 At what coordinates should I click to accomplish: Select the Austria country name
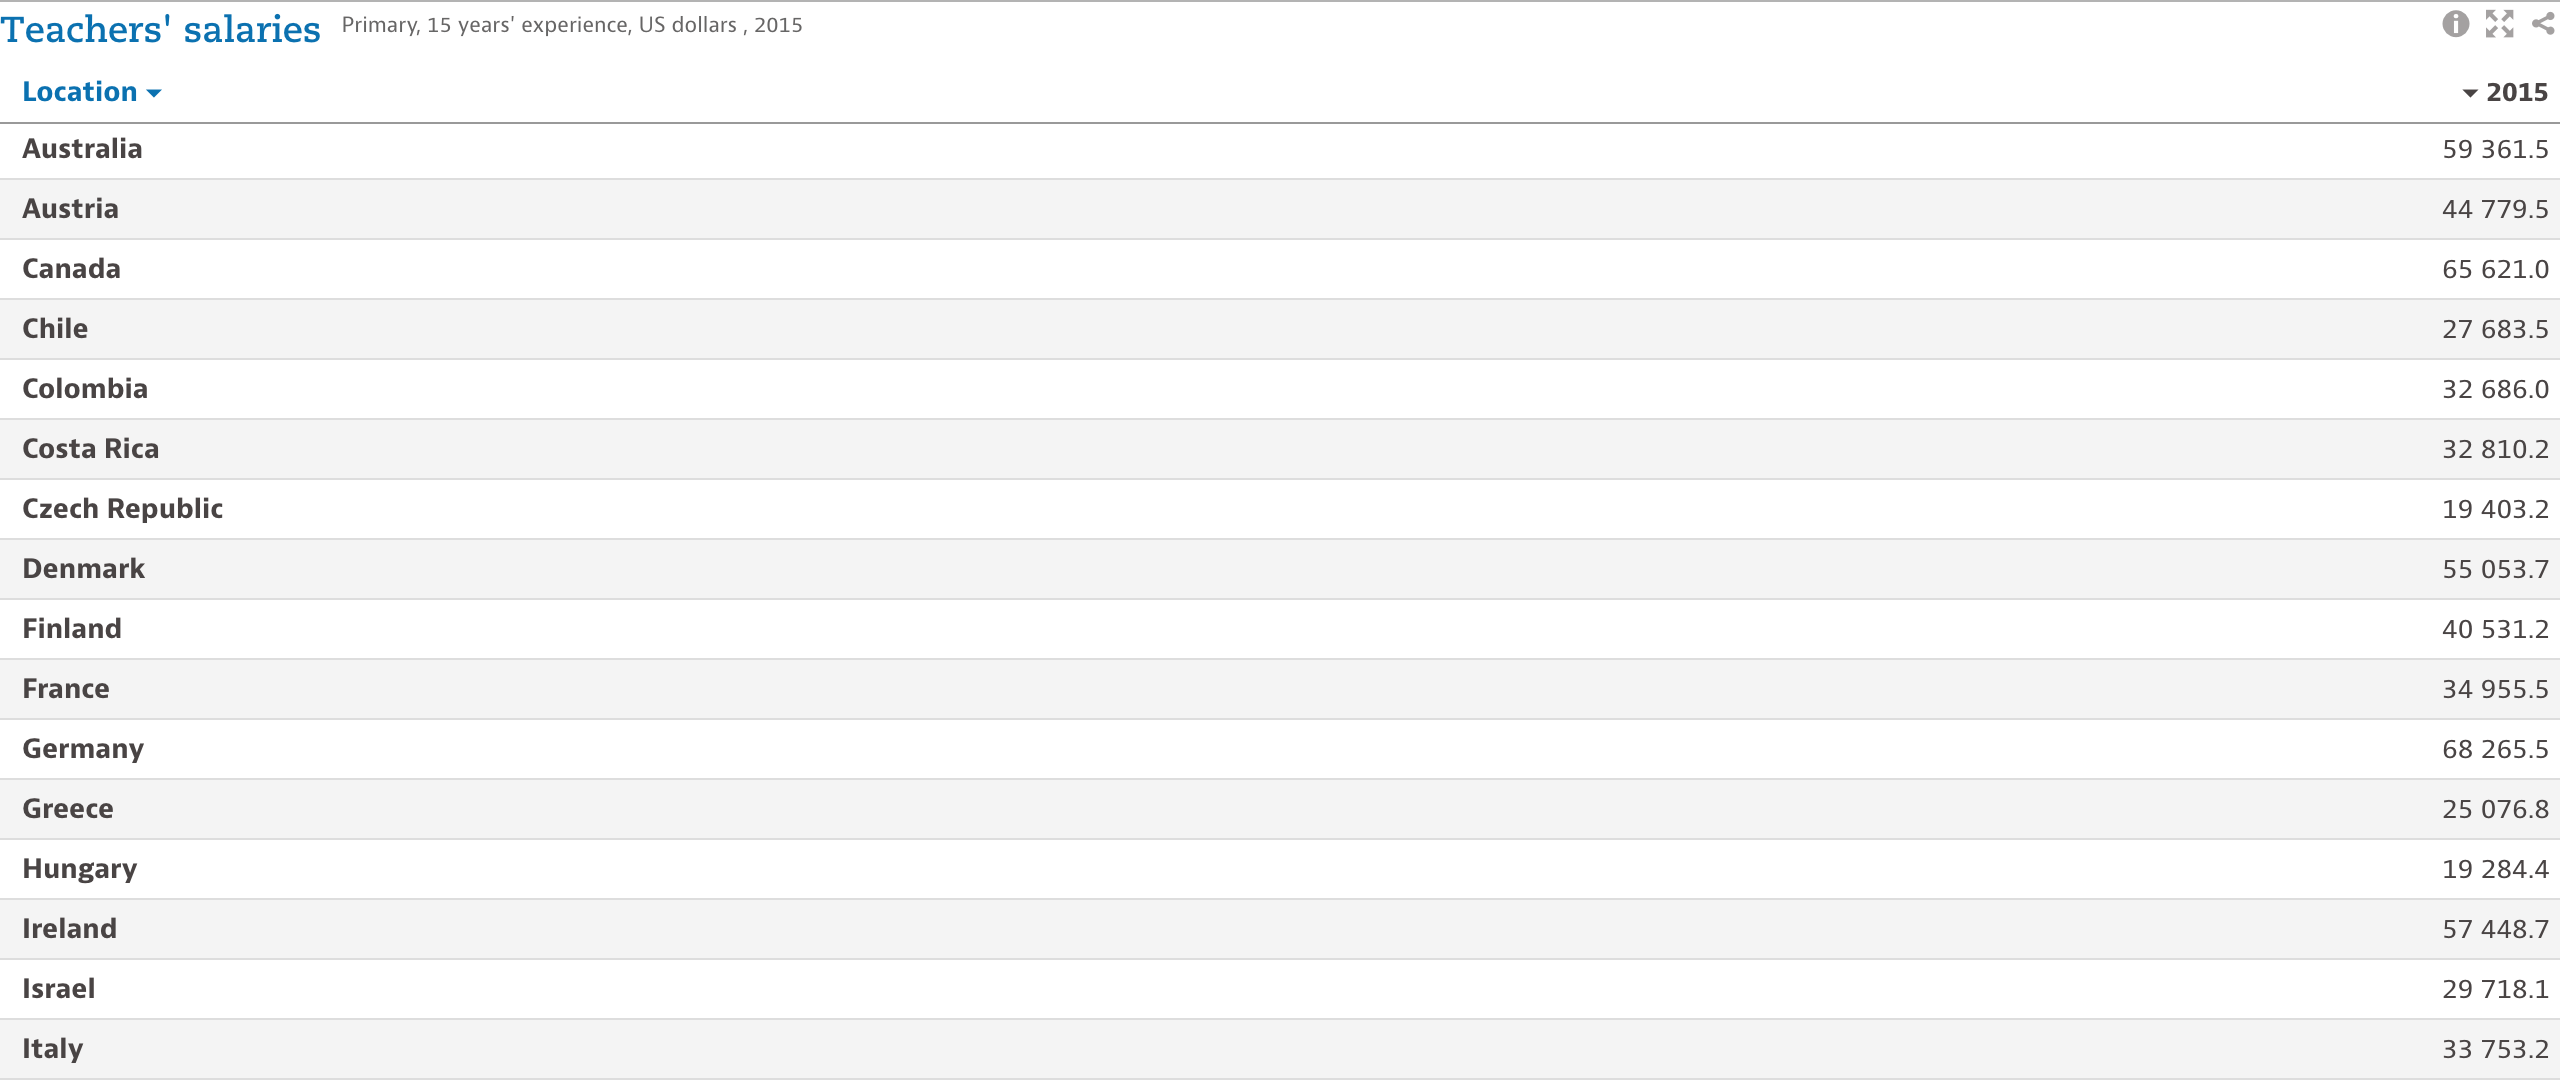(x=70, y=209)
